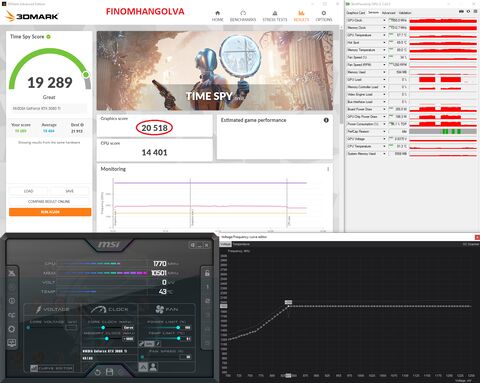Viewport: 480px width, 383px height.
Task: Click the Memory Clock value field
Action: [129, 339]
